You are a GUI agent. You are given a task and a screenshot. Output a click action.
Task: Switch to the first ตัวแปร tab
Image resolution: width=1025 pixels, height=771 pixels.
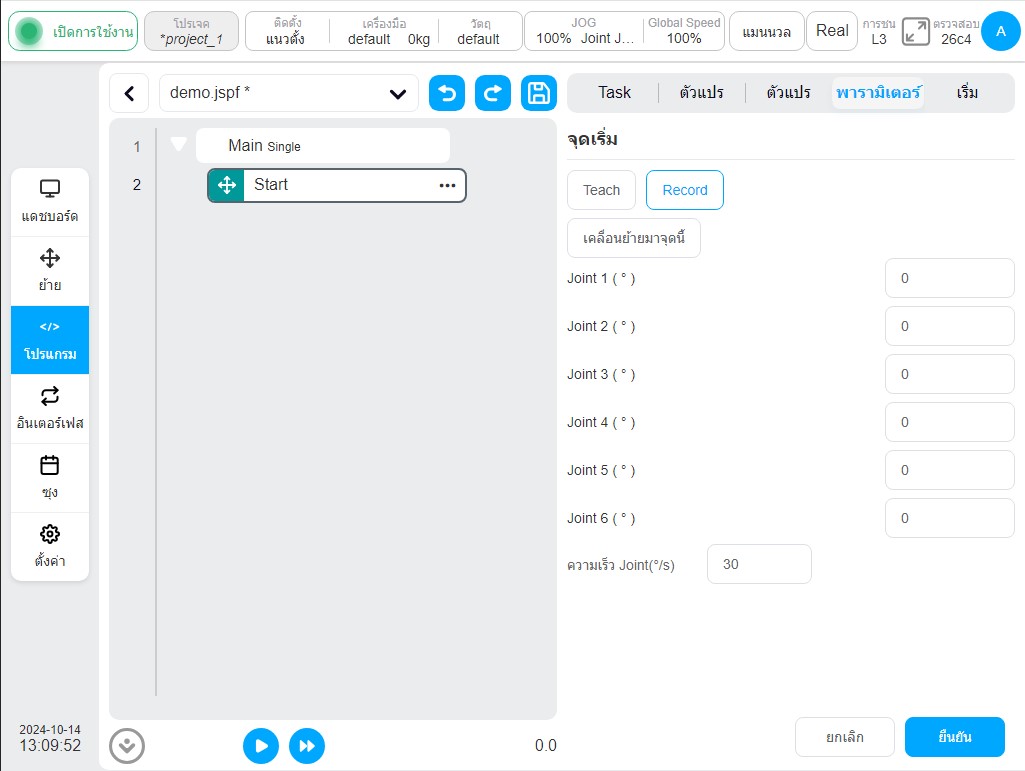point(701,92)
